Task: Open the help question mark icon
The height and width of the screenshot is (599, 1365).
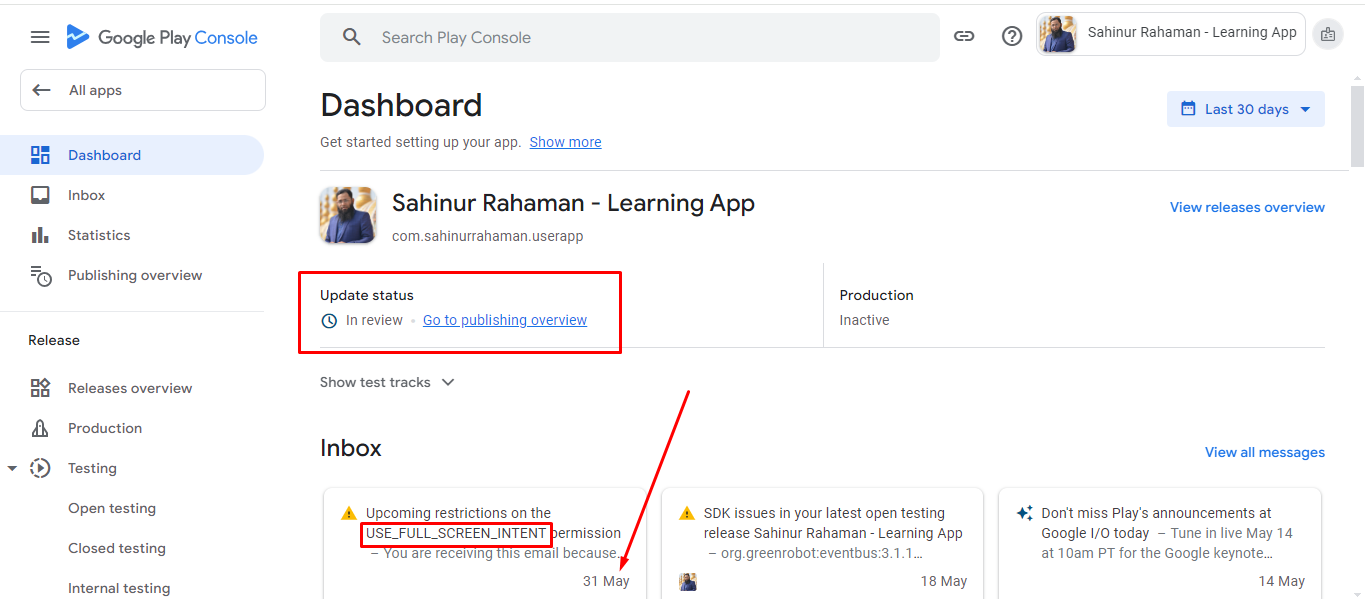Action: (x=1012, y=37)
